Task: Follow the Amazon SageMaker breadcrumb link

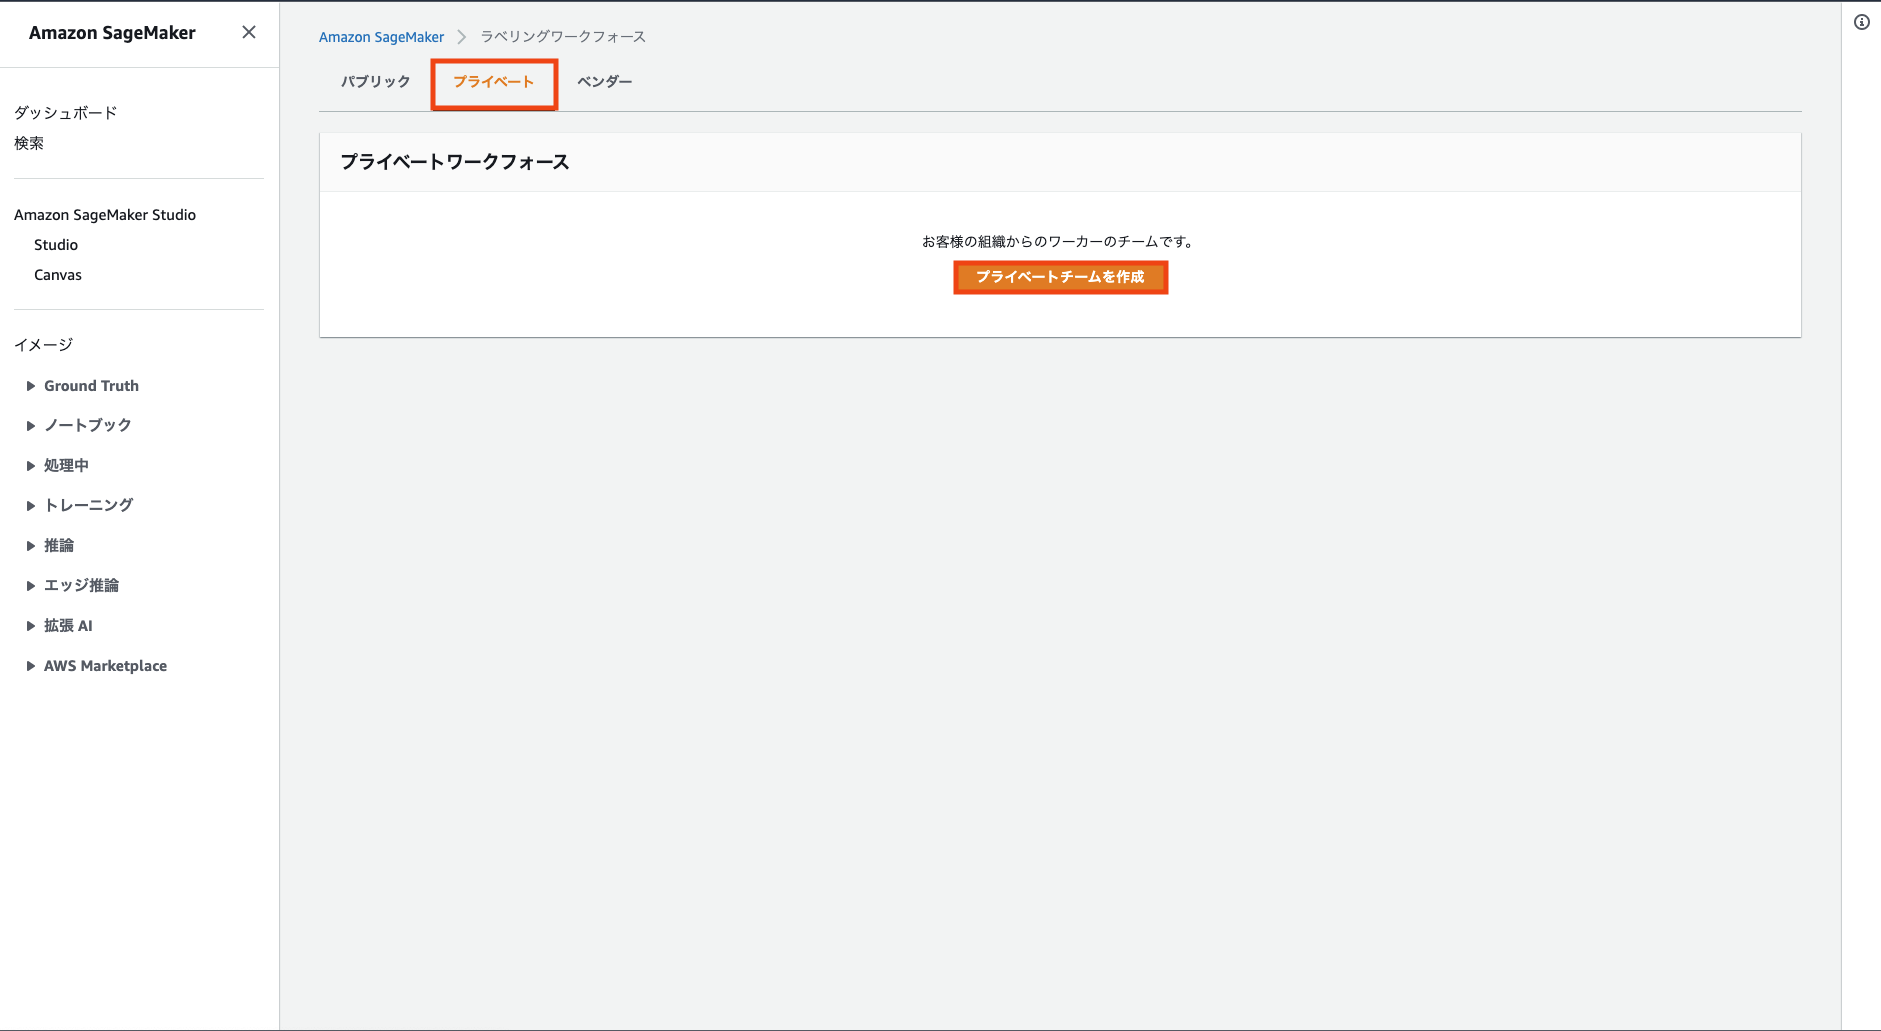Action: (381, 37)
